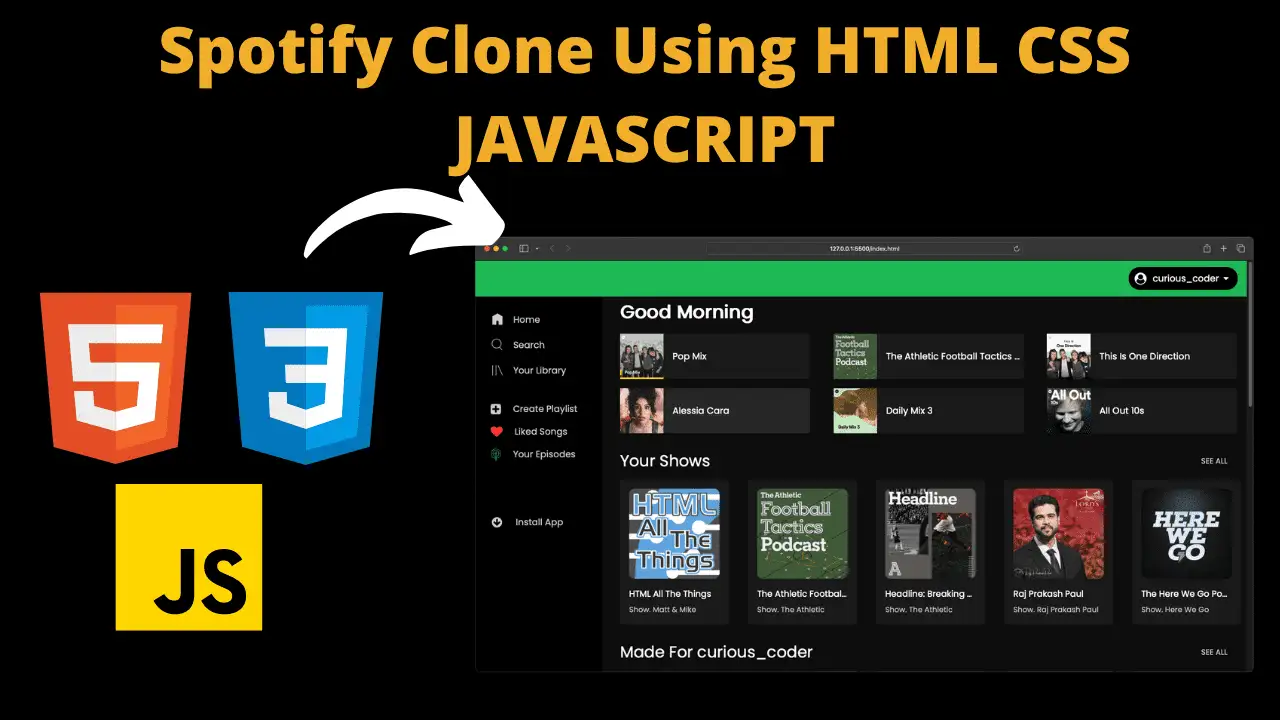Select Create Playlist in the sidebar
This screenshot has width=1280, height=720.
(x=545, y=409)
